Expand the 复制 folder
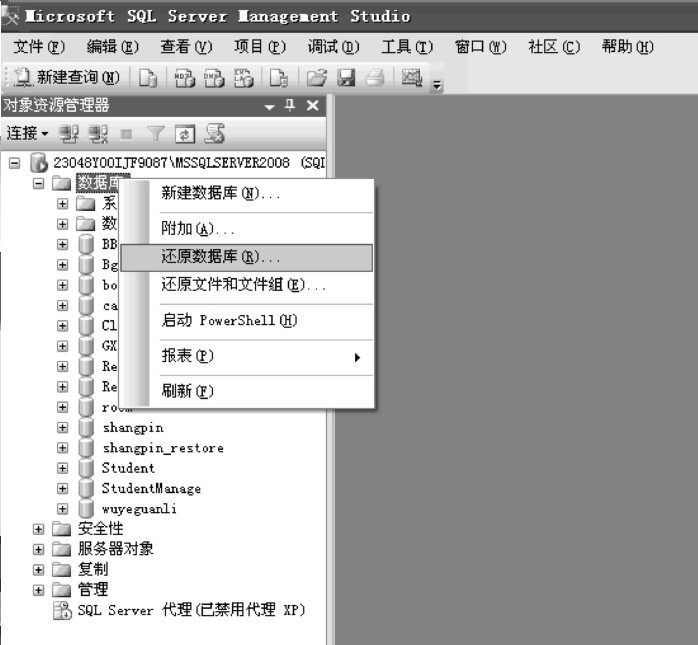This screenshot has height=645, width=698. click(x=39, y=570)
